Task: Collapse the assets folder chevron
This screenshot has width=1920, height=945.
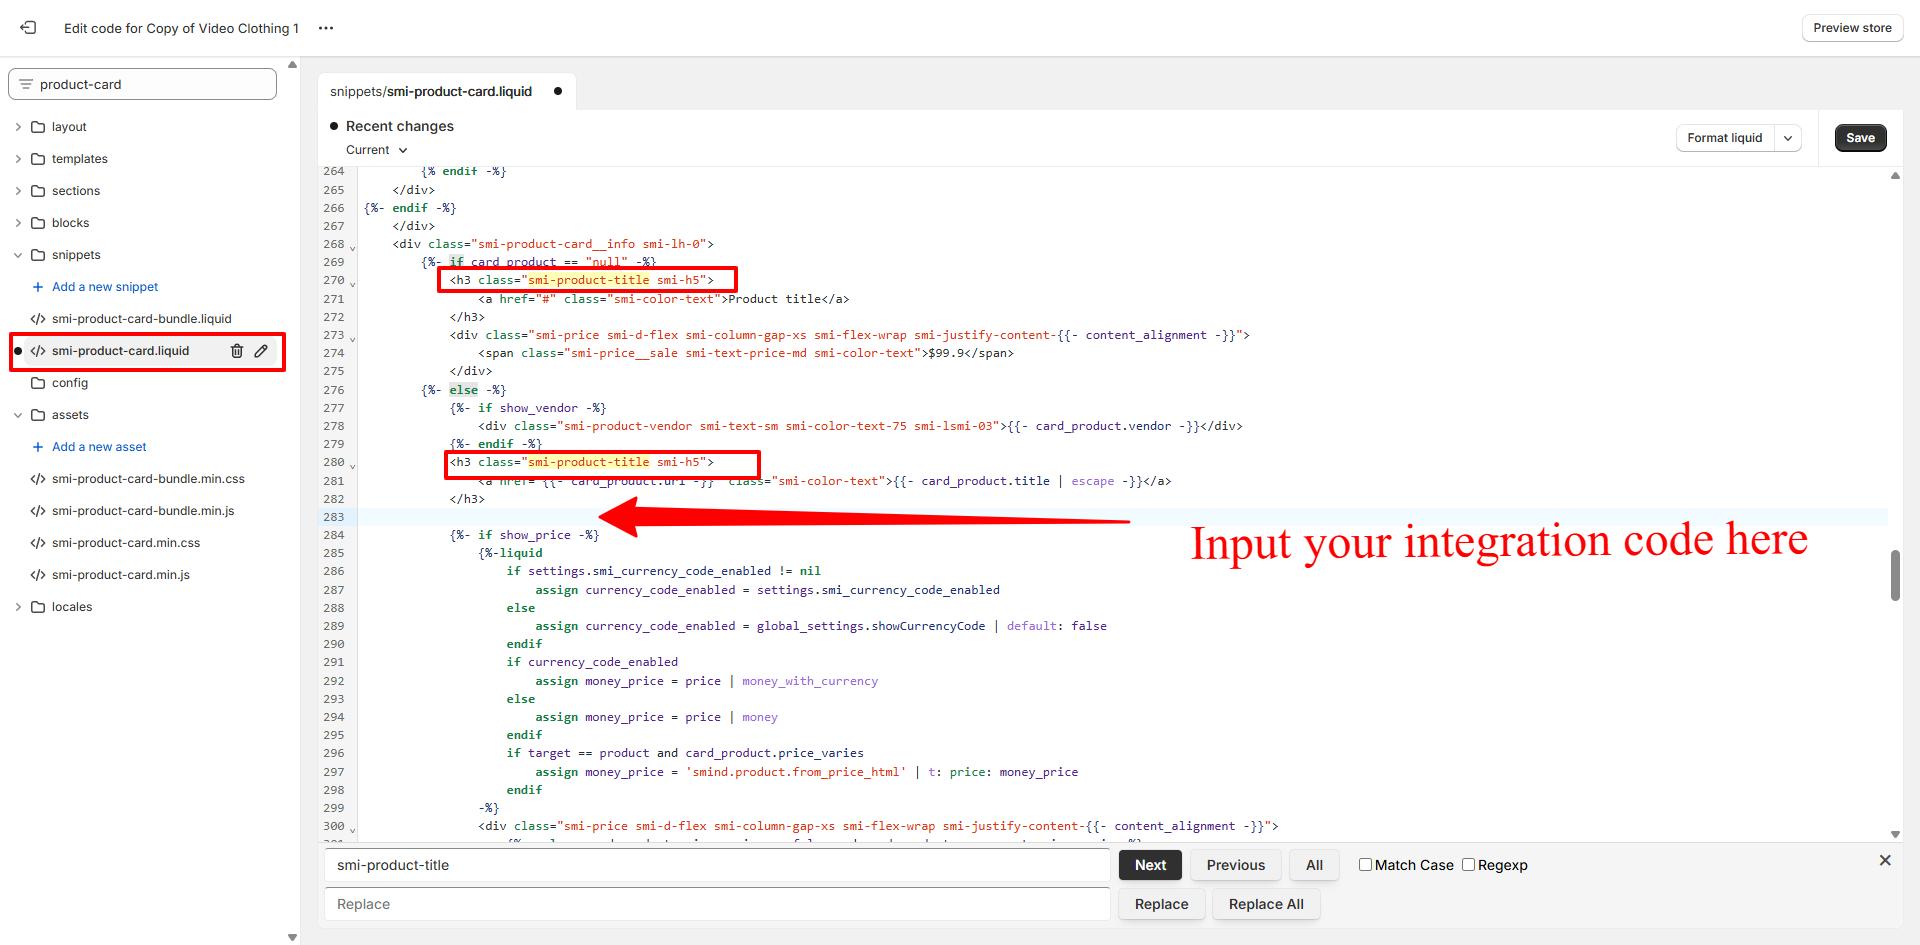Action: [18, 415]
